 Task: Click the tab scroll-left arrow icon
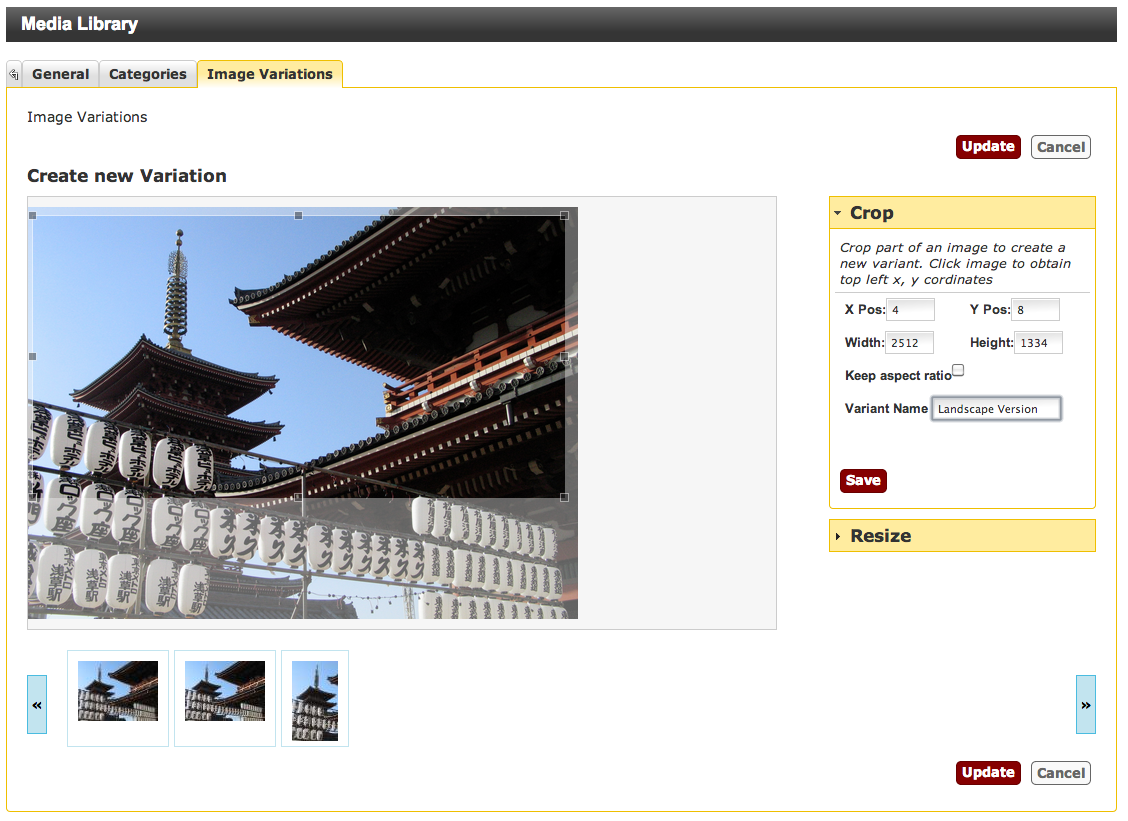pyautogui.click(x=14, y=74)
